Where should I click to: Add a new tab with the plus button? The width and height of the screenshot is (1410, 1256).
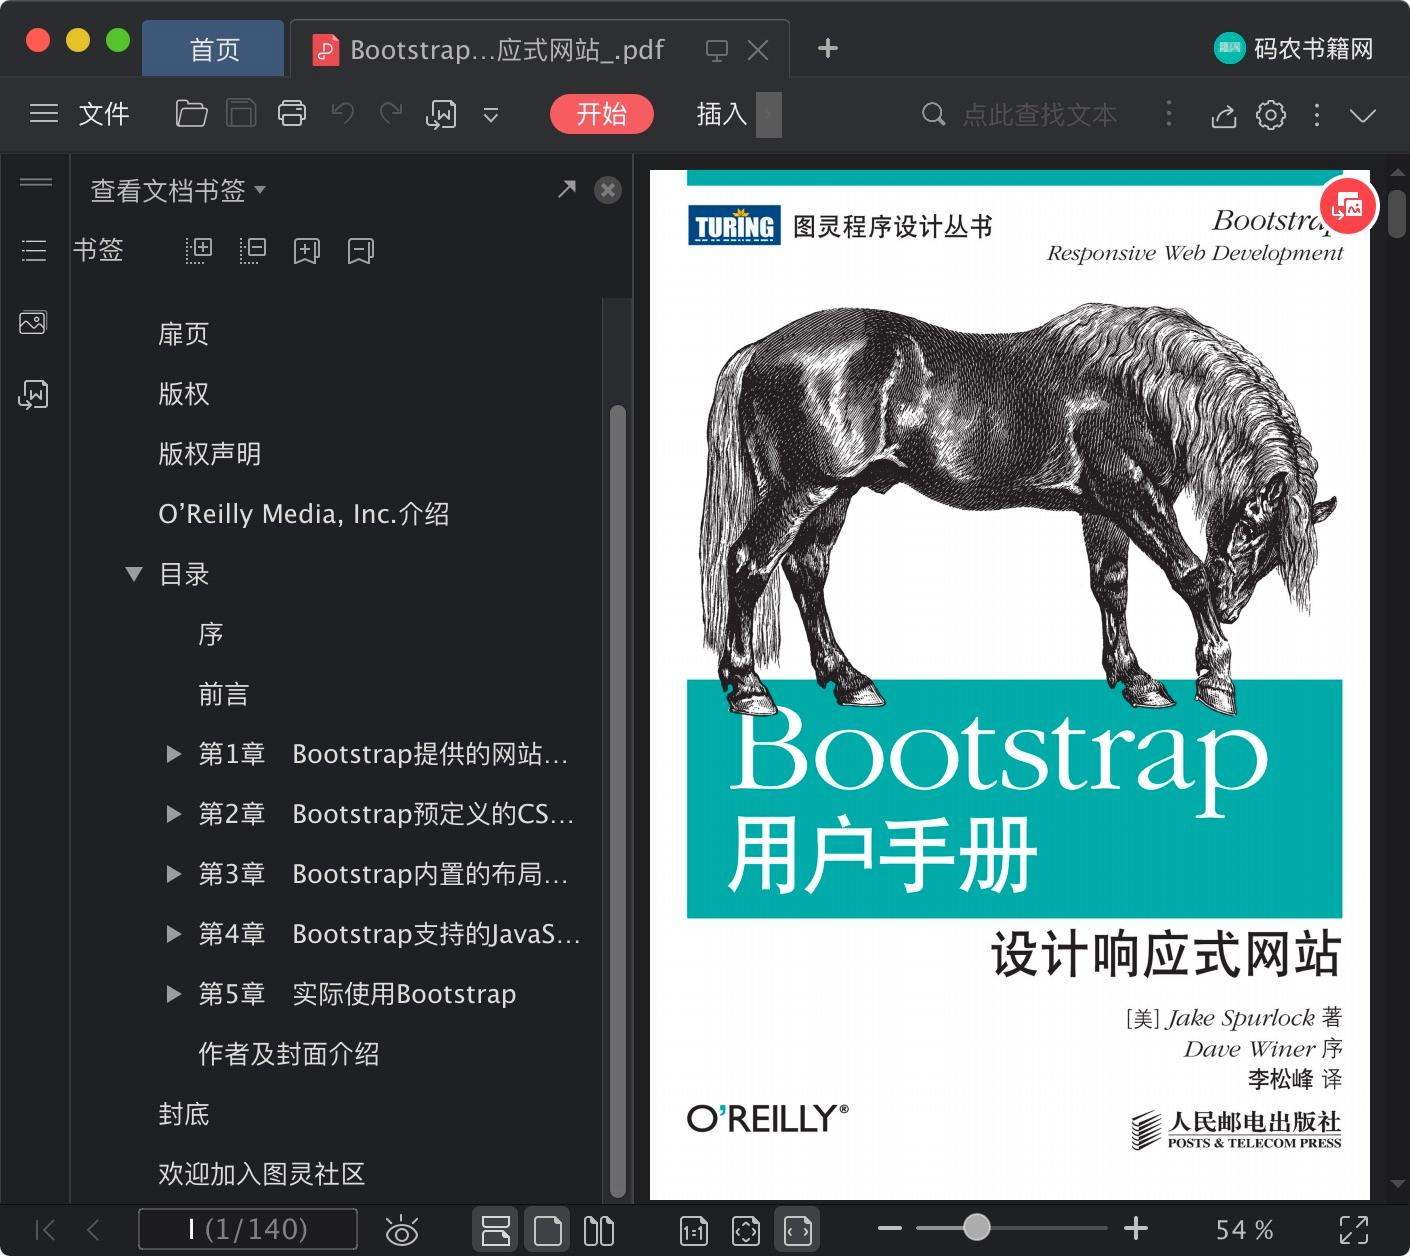pos(828,48)
